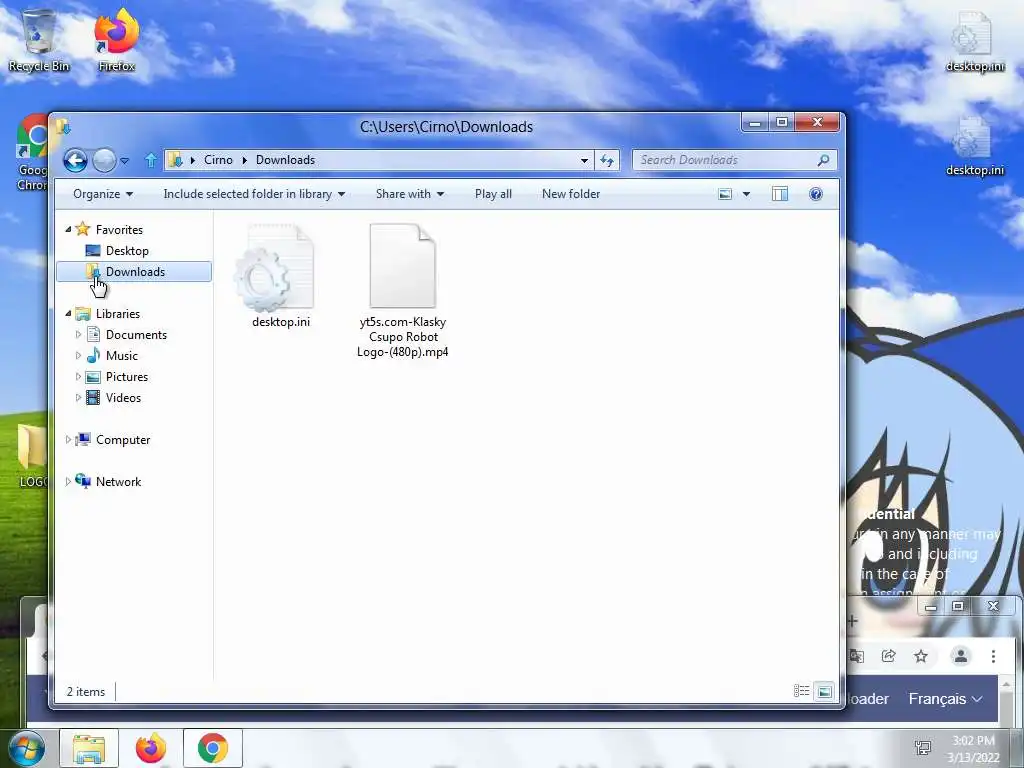Select Google Chrome desktop shortcut

pyautogui.click(x=32, y=154)
